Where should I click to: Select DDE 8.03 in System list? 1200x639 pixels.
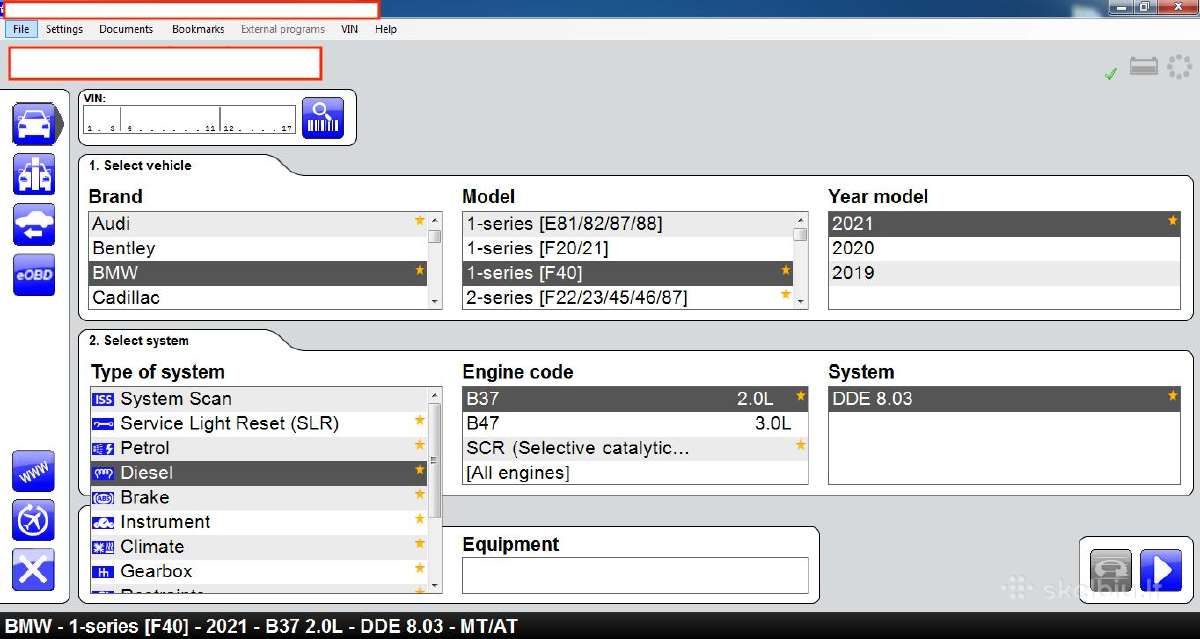coord(1004,399)
